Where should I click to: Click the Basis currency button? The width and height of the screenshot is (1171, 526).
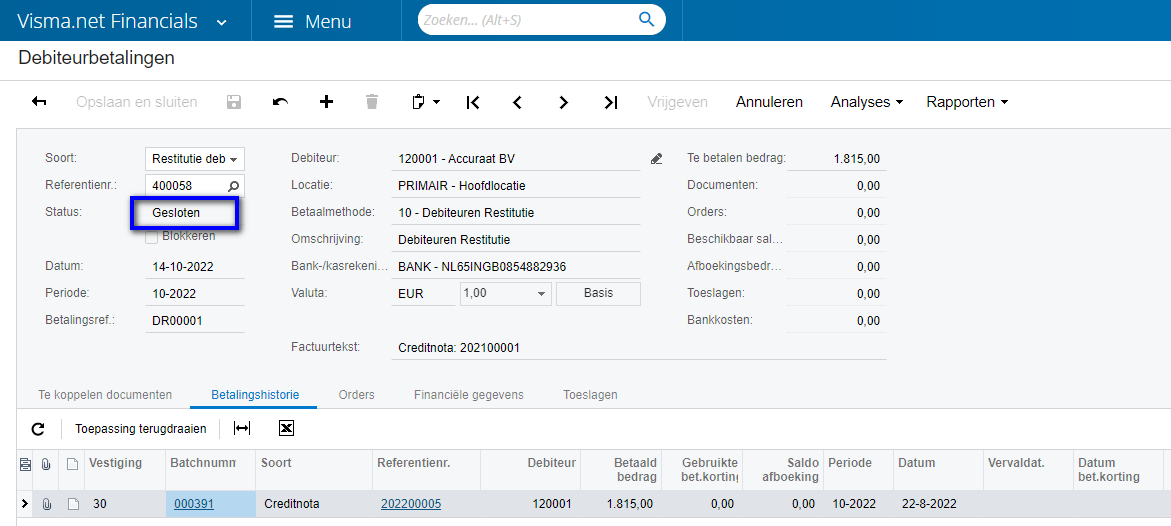pyautogui.click(x=598, y=294)
